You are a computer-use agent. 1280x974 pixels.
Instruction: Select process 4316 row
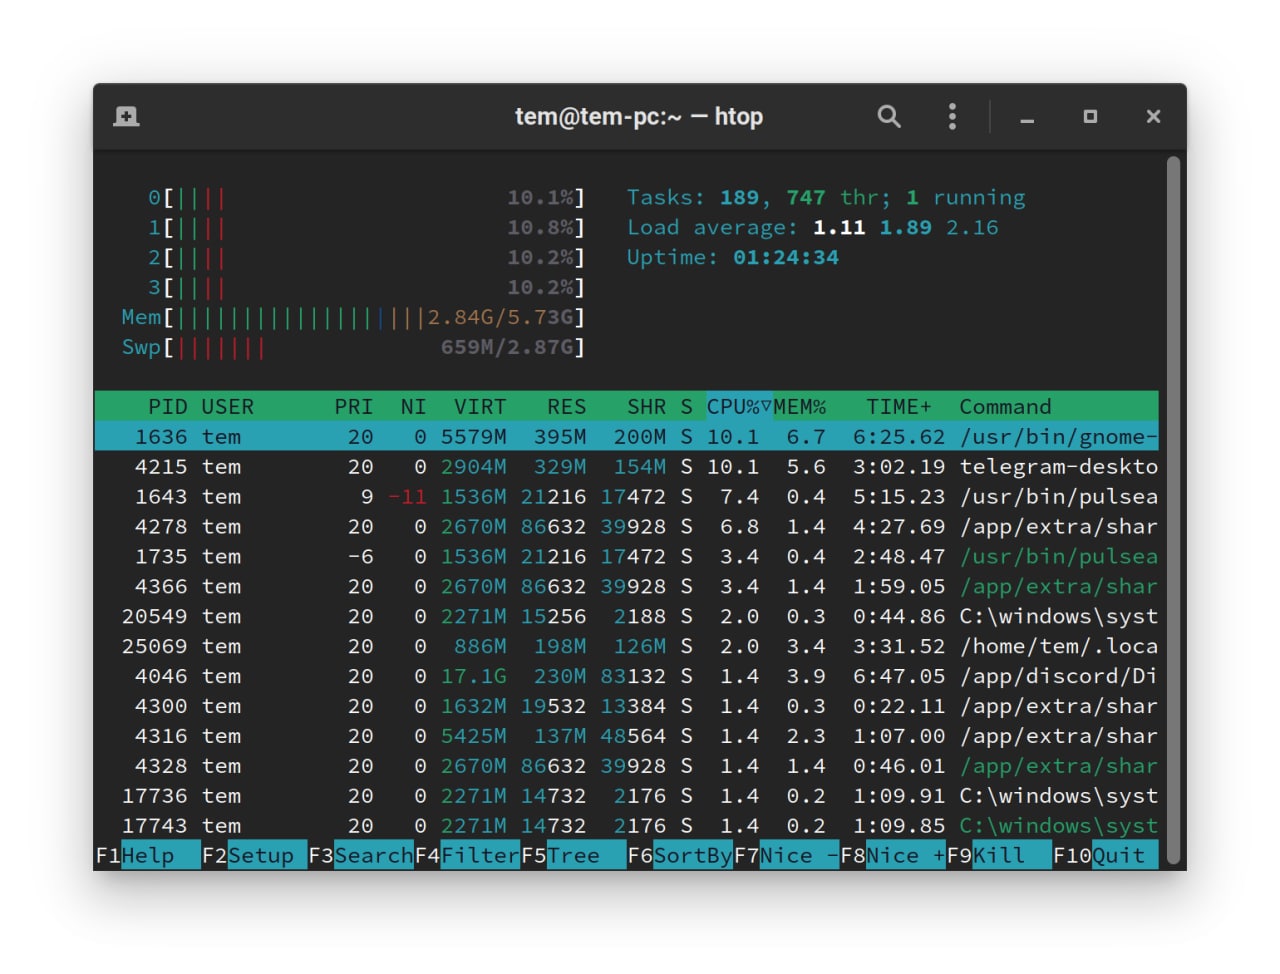pos(627,737)
